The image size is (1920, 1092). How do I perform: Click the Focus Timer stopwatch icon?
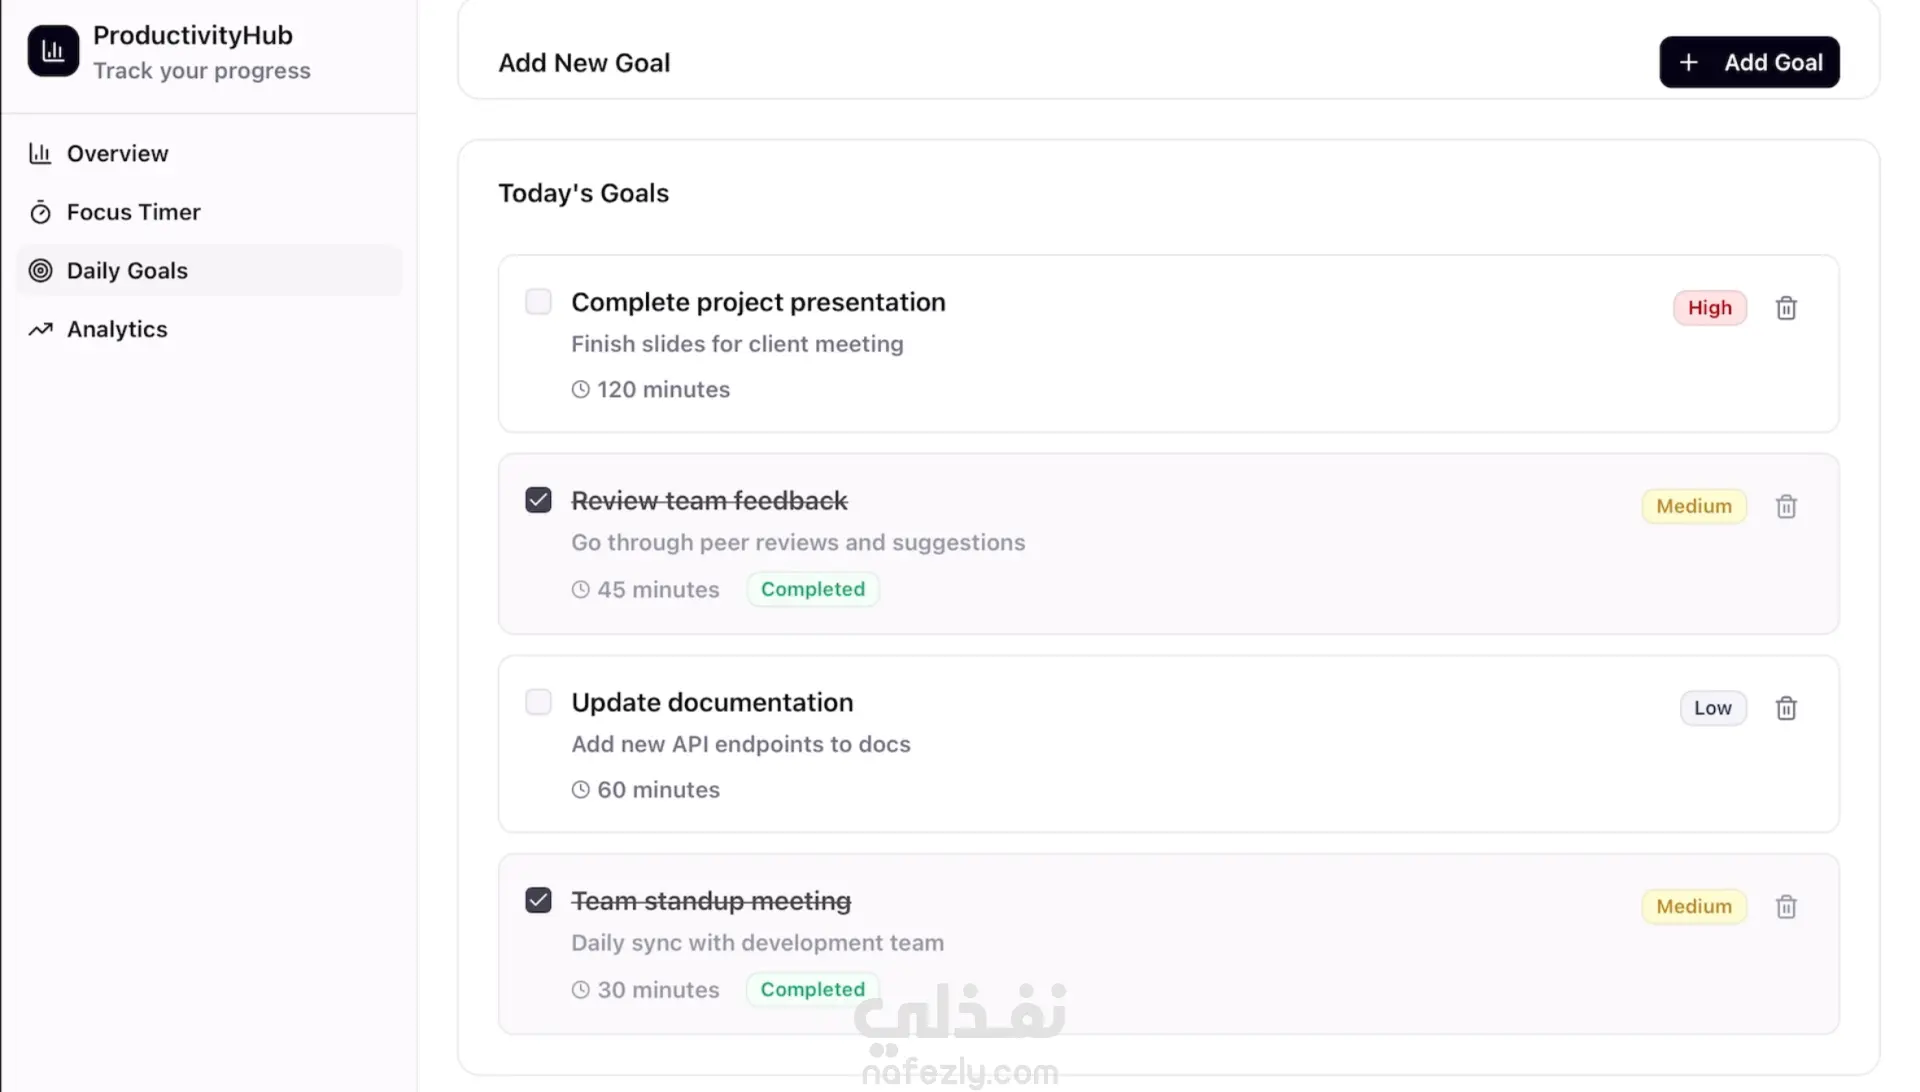pos(40,212)
